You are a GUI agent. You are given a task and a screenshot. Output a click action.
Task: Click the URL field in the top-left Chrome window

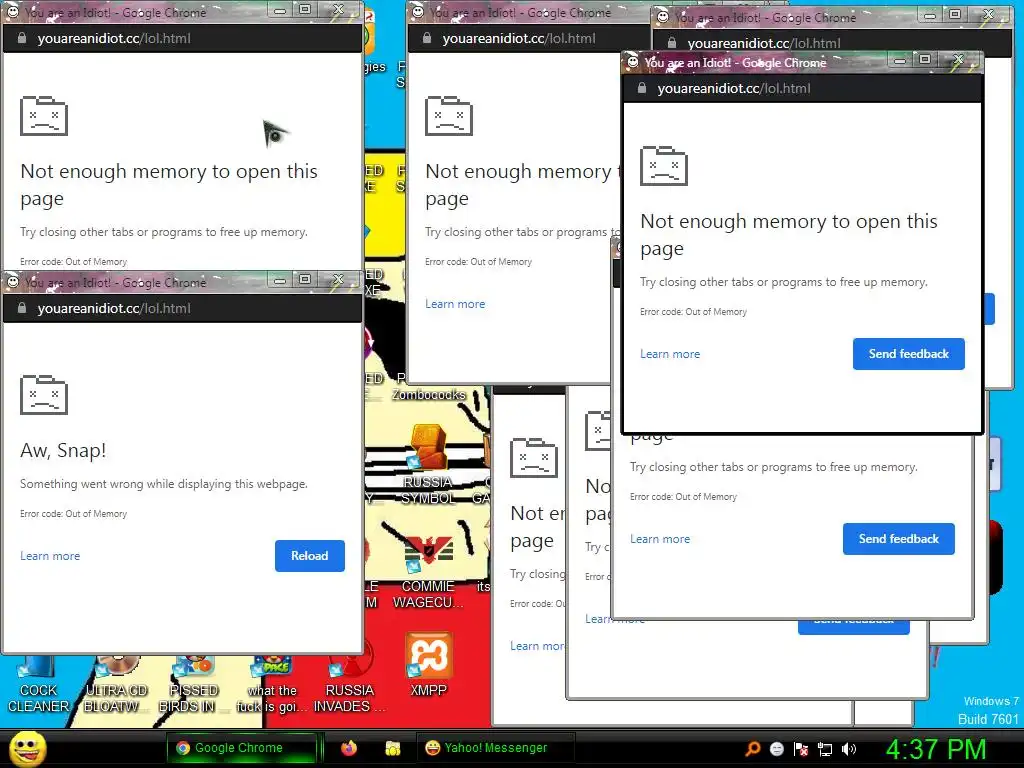(183, 38)
